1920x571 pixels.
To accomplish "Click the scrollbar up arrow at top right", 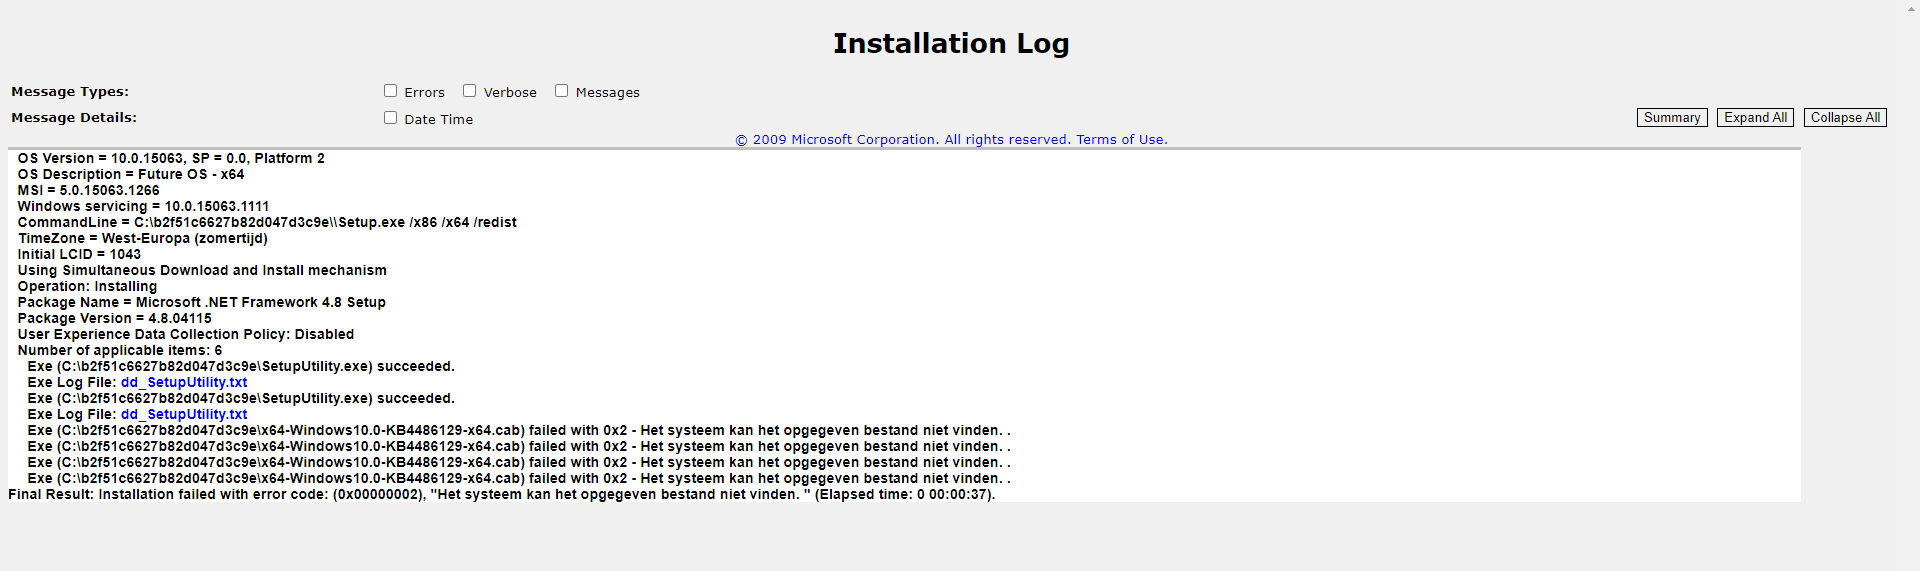I will pos(1912,8).
